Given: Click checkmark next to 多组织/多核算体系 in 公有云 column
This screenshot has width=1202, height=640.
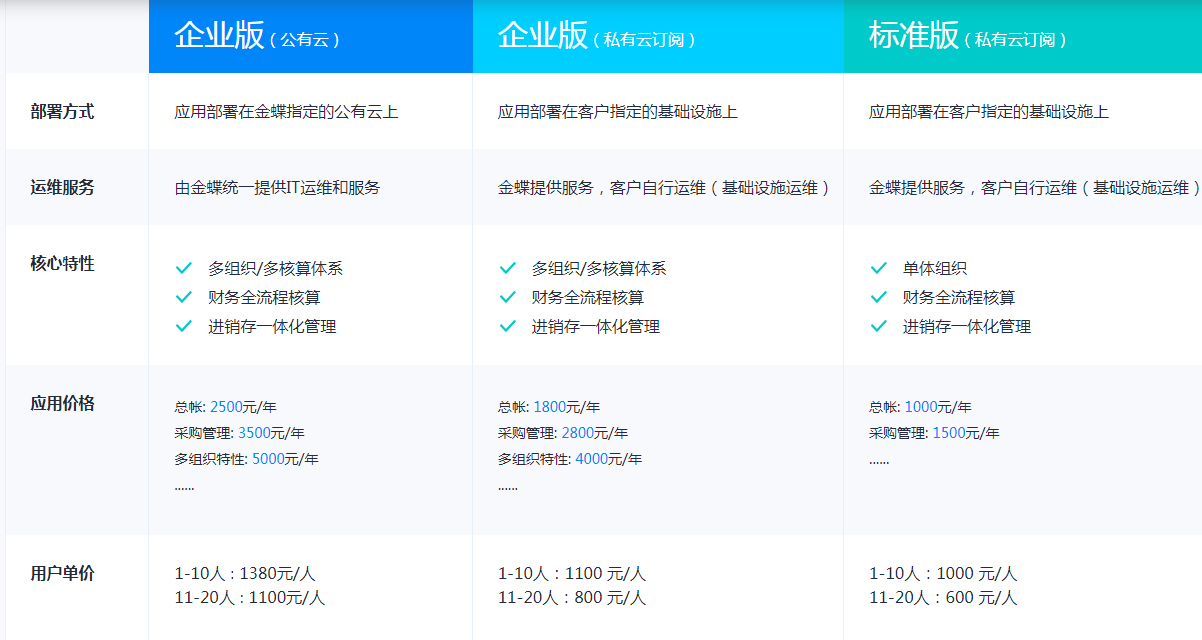Looking at the screenshot, I should pyautogui.click(x=184, y=268).
